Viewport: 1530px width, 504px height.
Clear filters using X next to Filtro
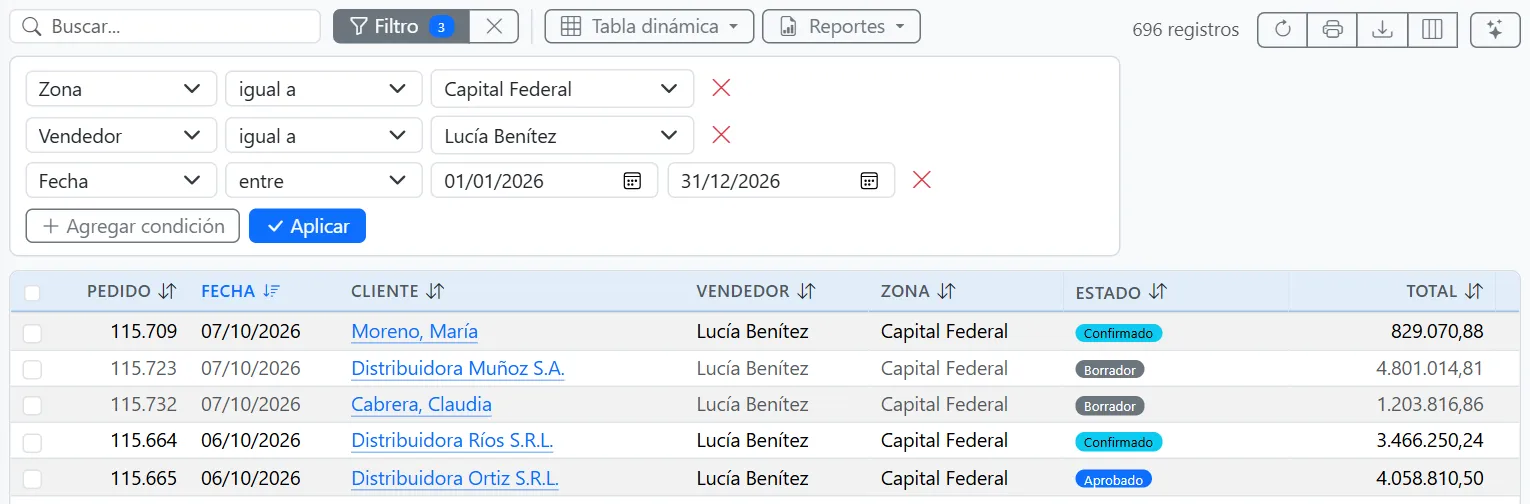coord(494,27)
